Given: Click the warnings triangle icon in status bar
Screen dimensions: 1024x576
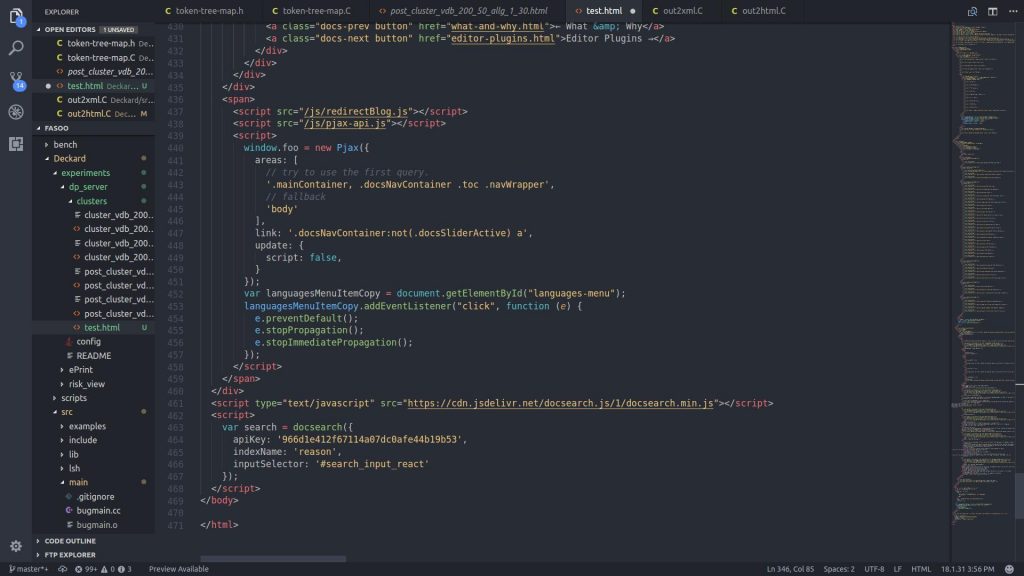Looking at the screenshot, I should (x=107, y=569).
